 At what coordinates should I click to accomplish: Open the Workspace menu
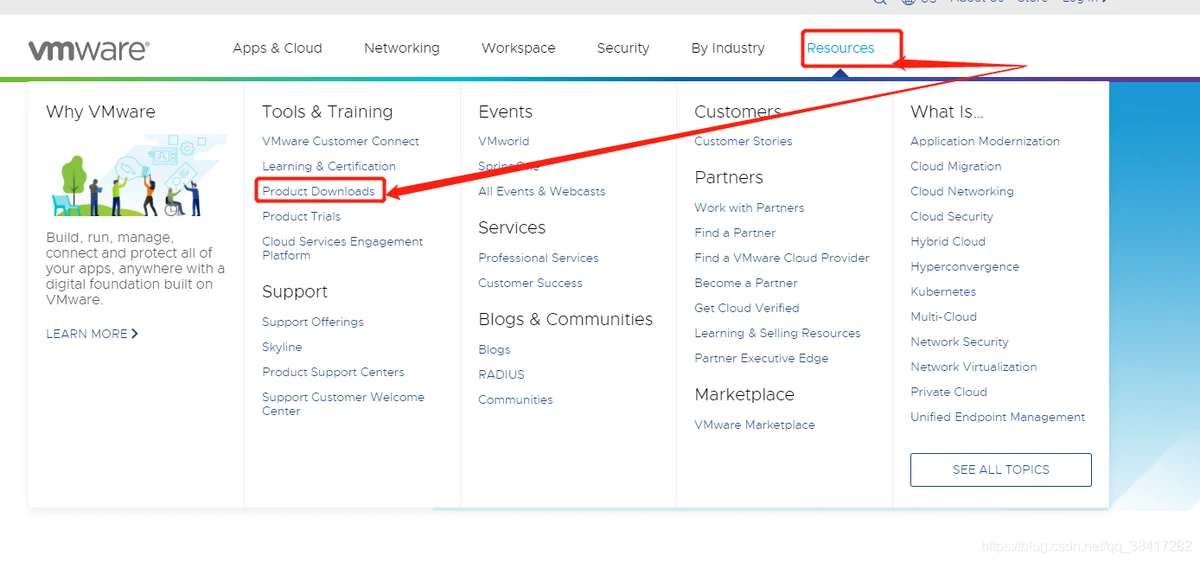point(518,48)
